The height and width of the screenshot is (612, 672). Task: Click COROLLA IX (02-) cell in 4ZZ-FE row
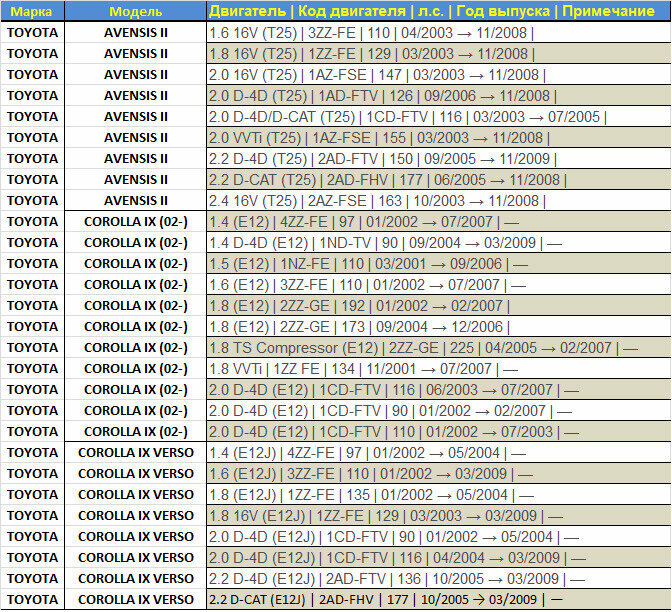[135, 222]
